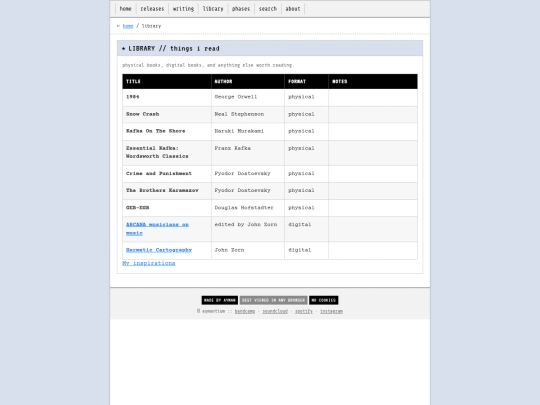Screen dimensions: 540x405
Task: Click the Franz Kafka author cell
Action: 248,153
